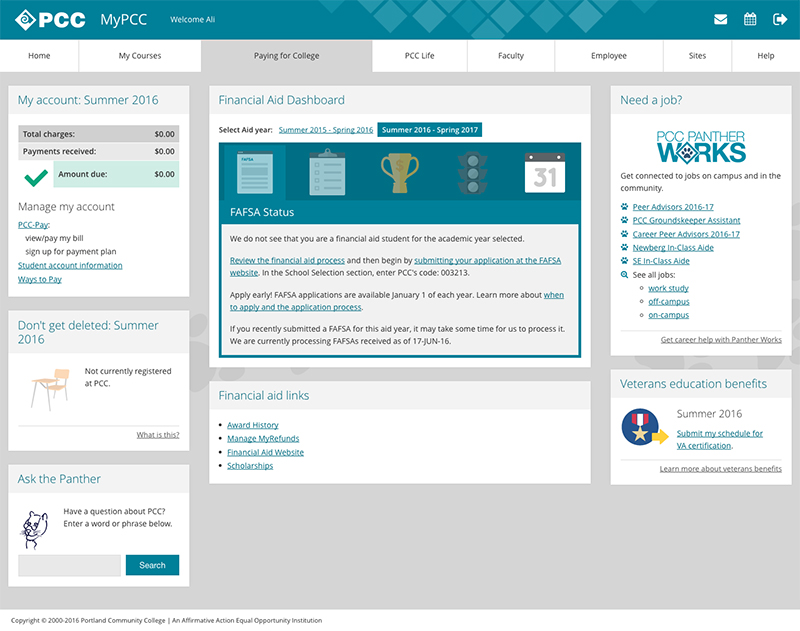Open Student account information link
The width and height of the screenshot is (800, 631).
pos(70,265)
